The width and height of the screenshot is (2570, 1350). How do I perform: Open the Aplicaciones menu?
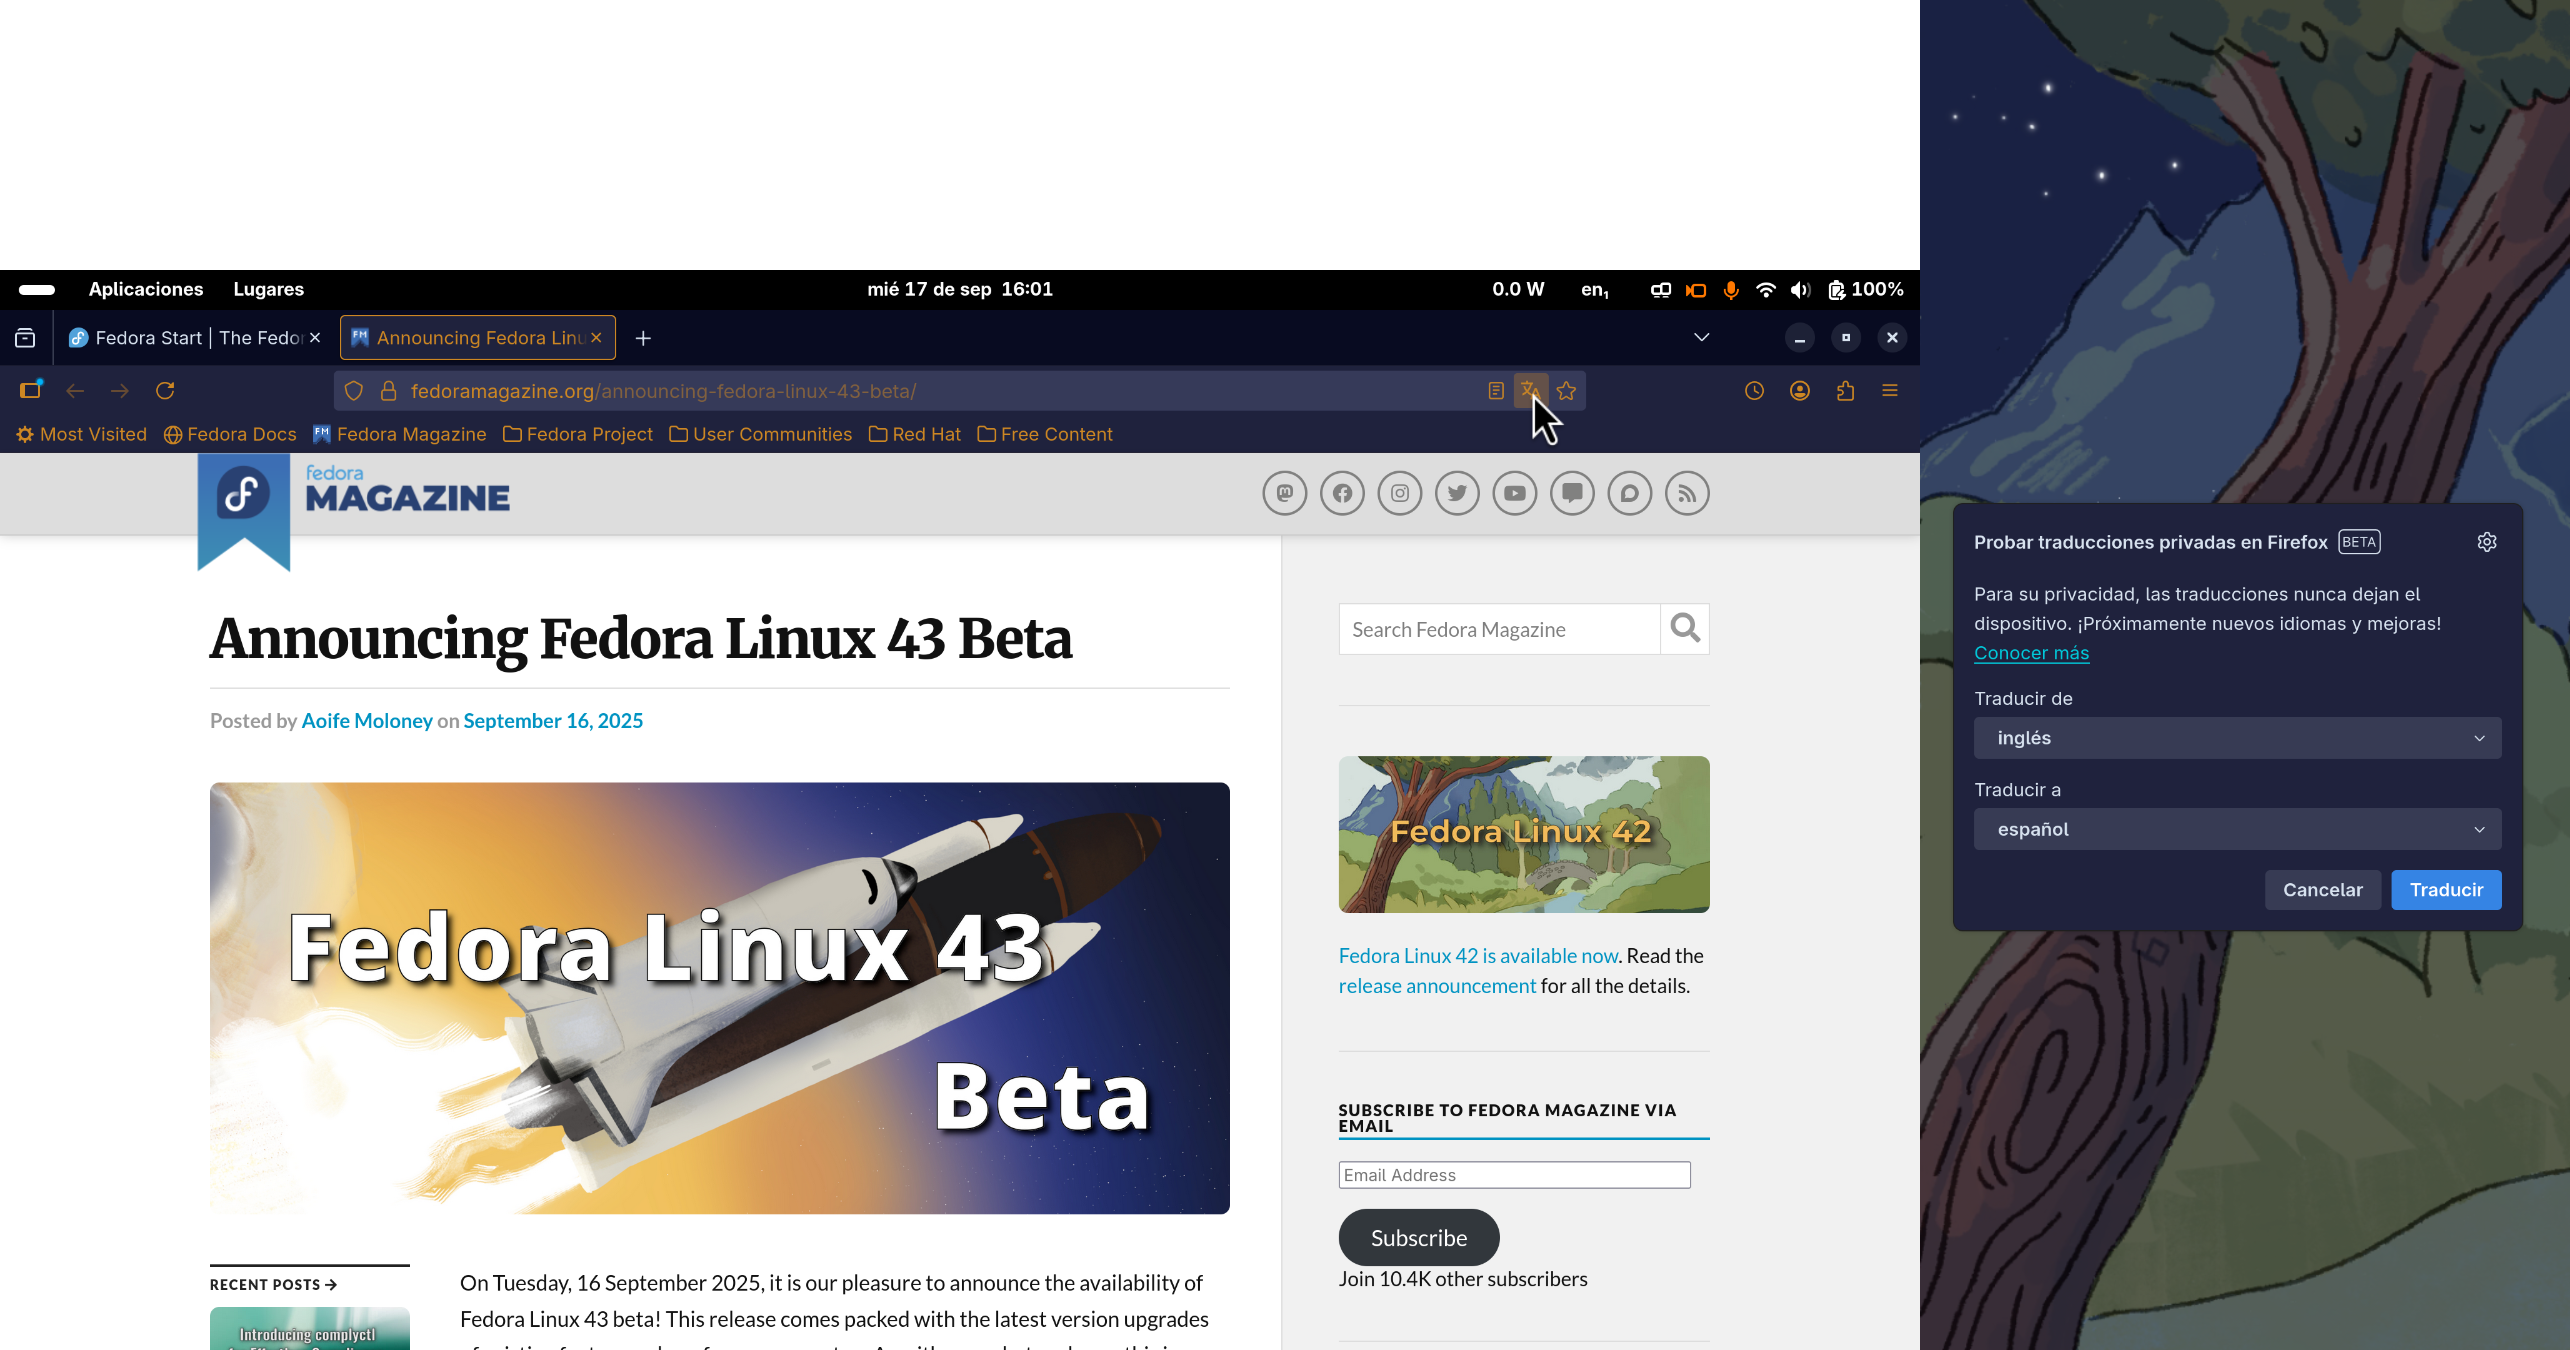[146, 289]
